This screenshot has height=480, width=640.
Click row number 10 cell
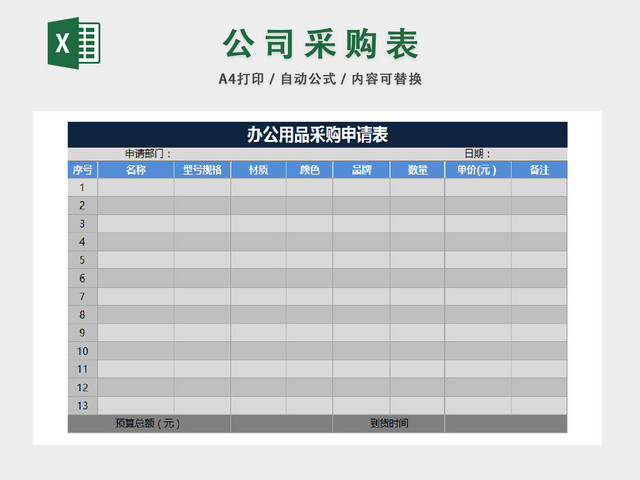point(82,351)
